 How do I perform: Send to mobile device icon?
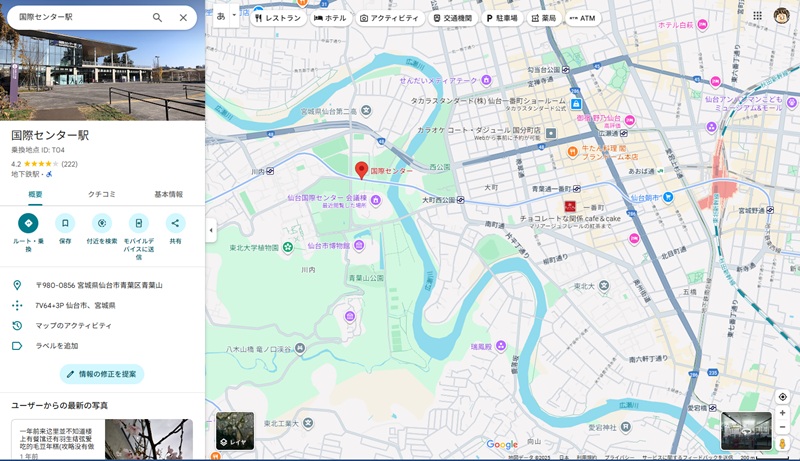[139, 223]
